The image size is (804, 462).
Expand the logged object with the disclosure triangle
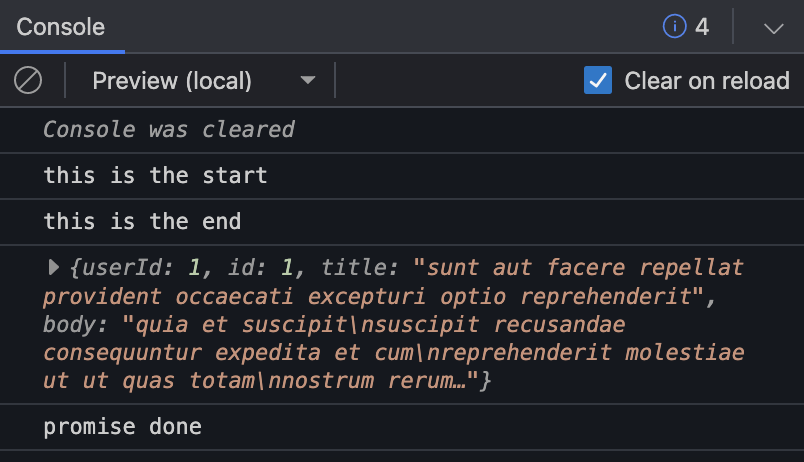point(54,267)
